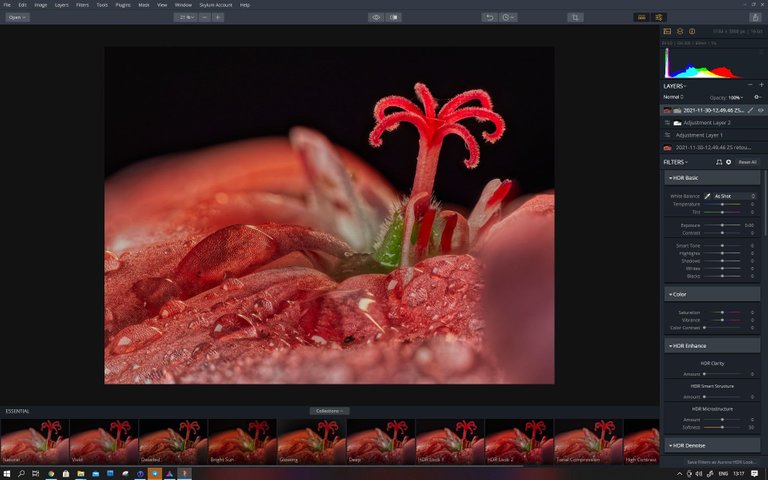Apply the HDR Look 1 preset
768x480 pixels.
[450, 441]
